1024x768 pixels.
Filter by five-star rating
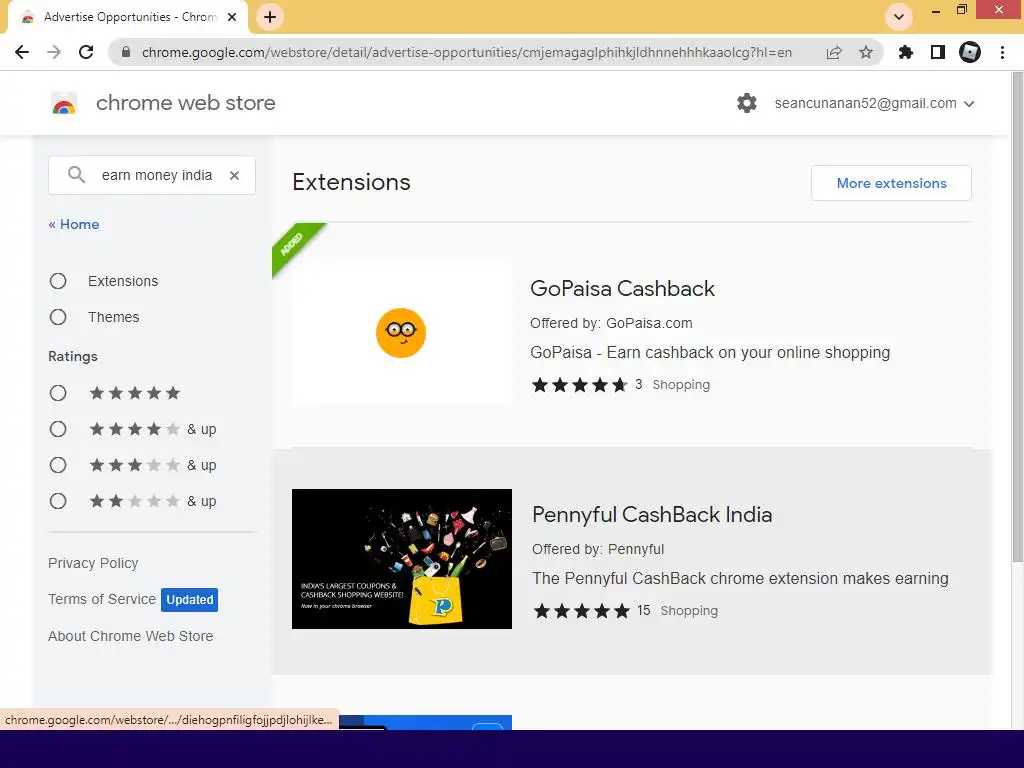pos(58,393)
